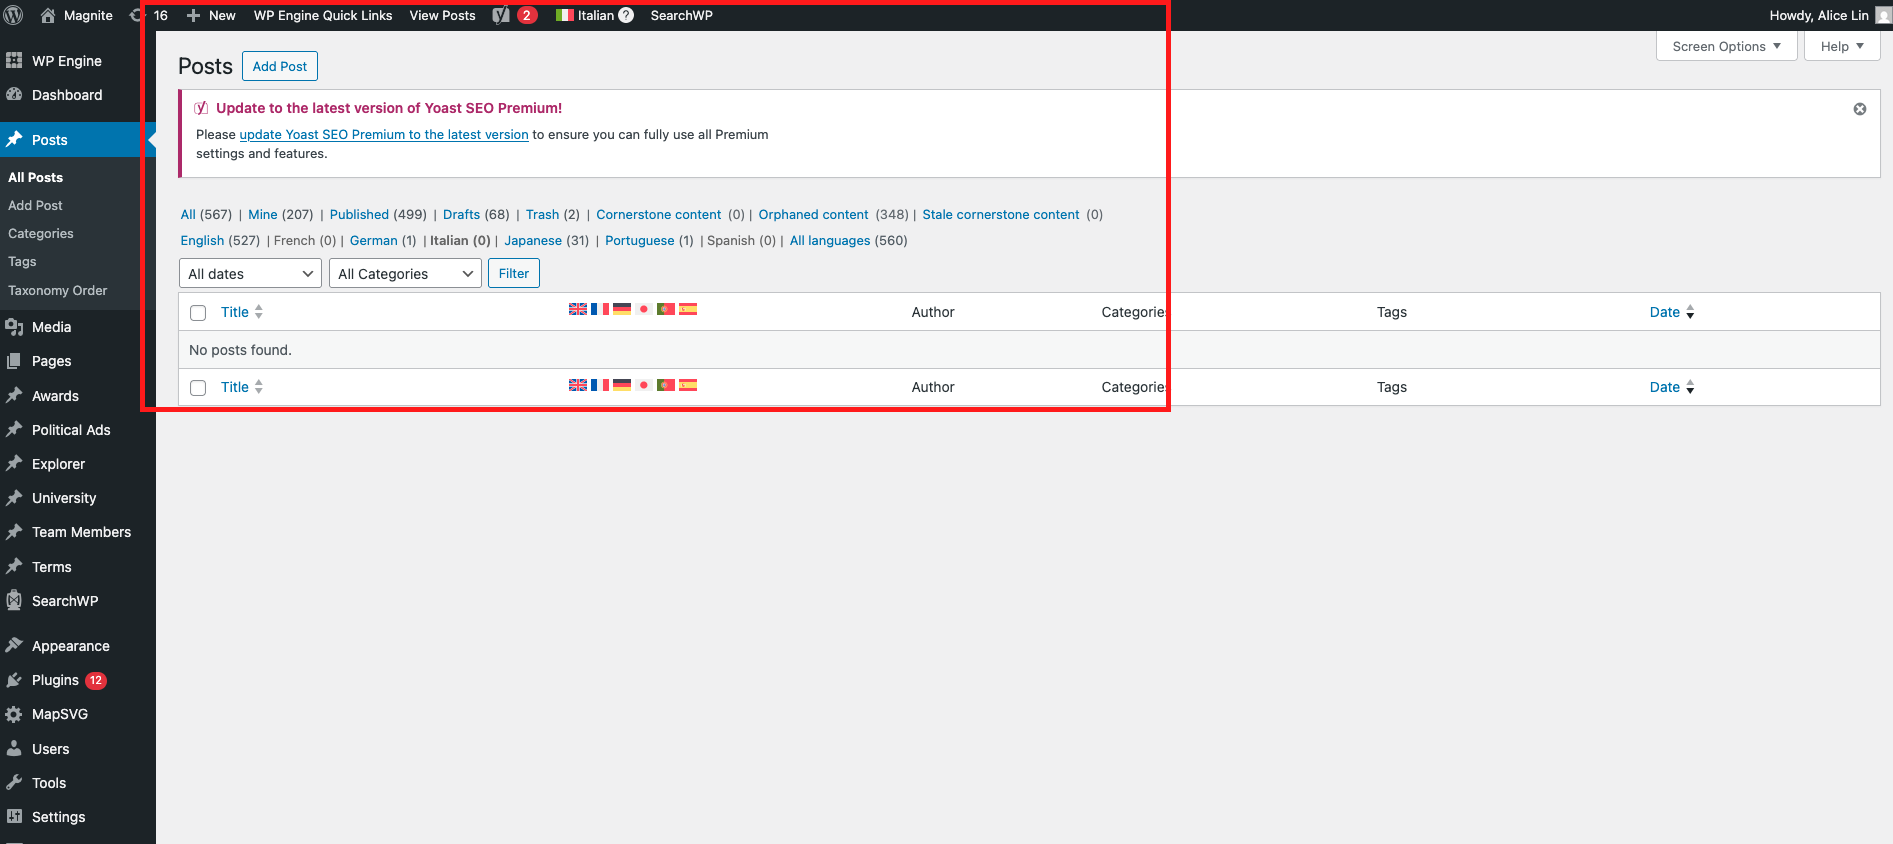
Task: Sort by Title in the table header
Action: click(242, 312)
